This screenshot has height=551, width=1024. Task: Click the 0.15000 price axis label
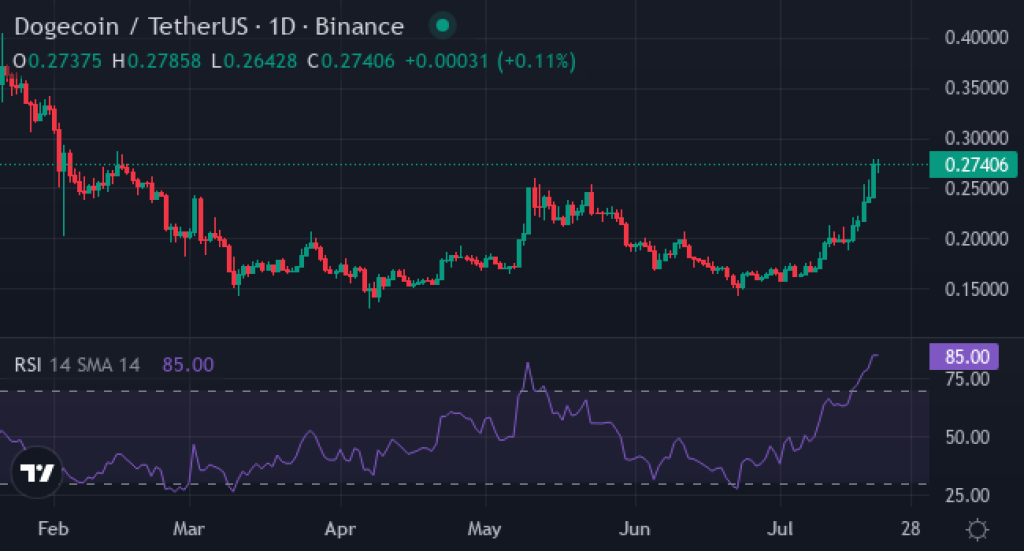976,289
